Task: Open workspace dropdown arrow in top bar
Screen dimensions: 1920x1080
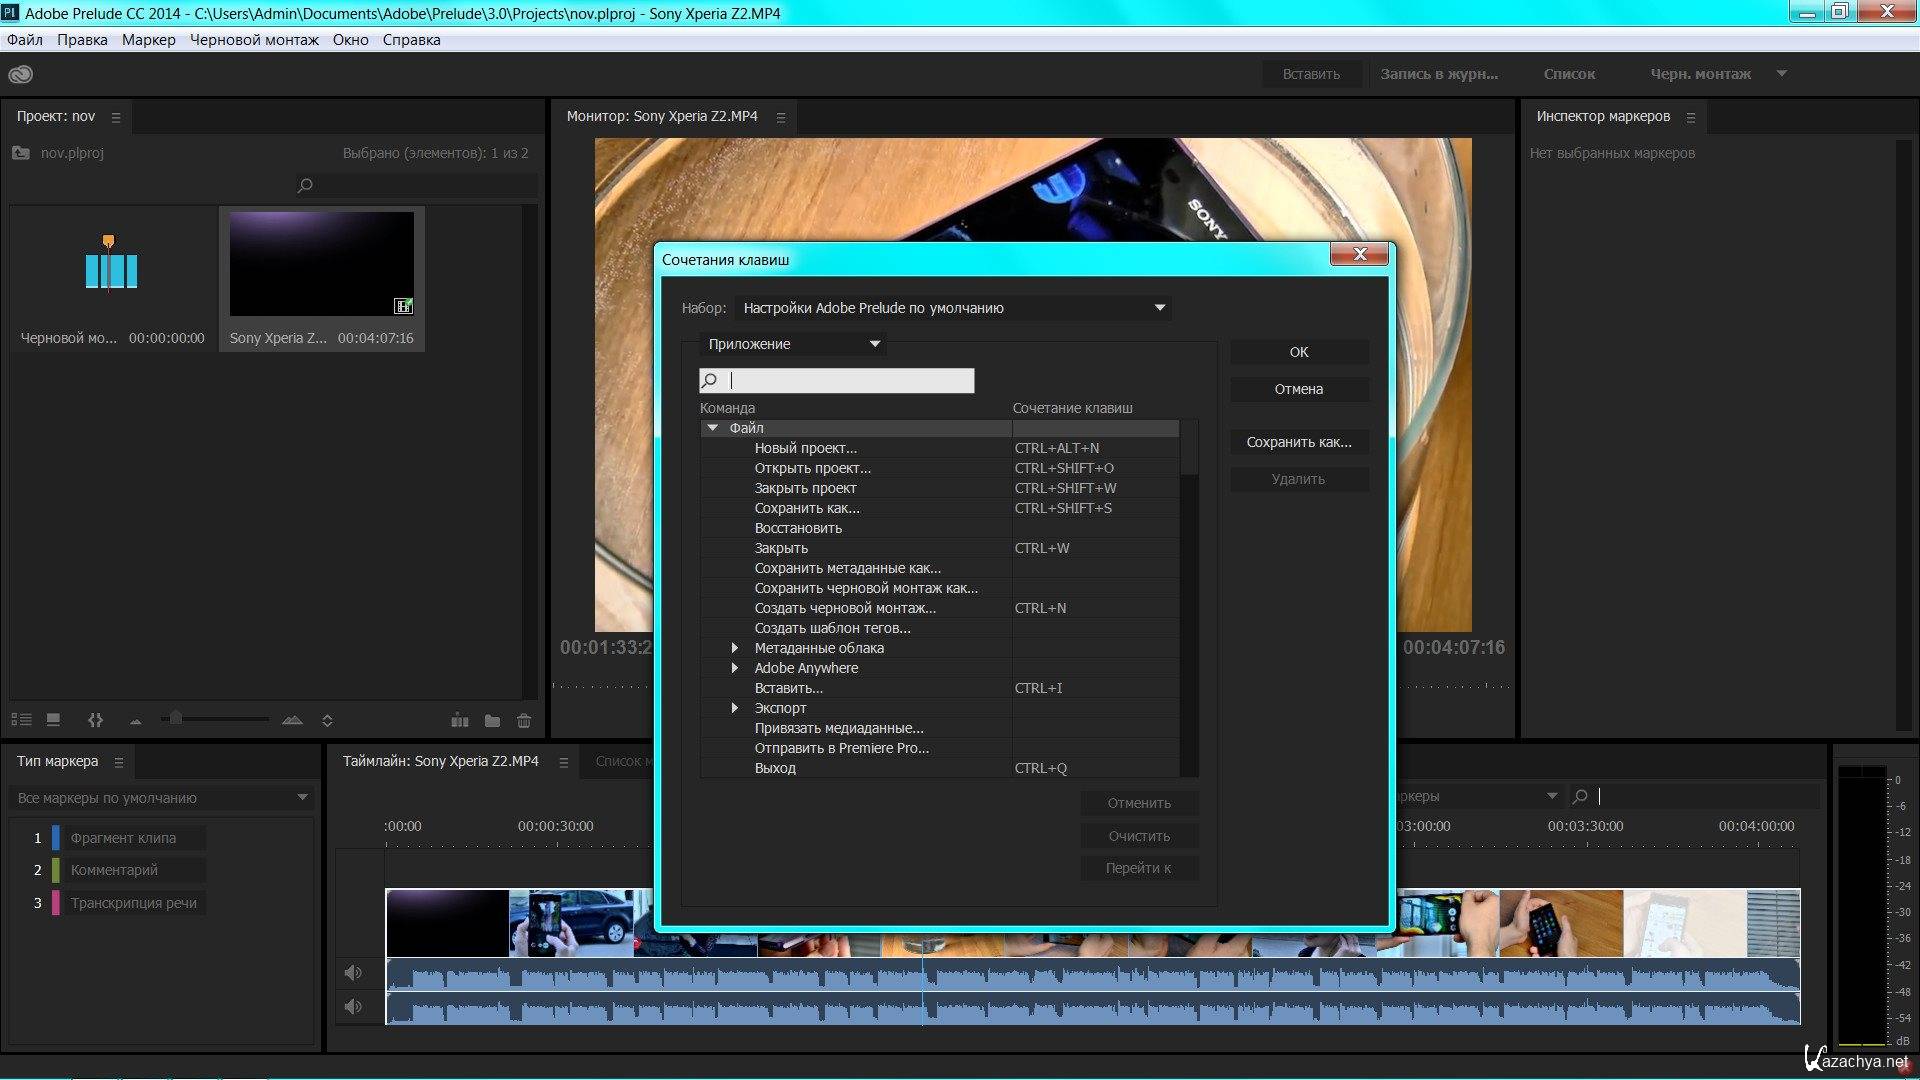Action: [1781, 73]
